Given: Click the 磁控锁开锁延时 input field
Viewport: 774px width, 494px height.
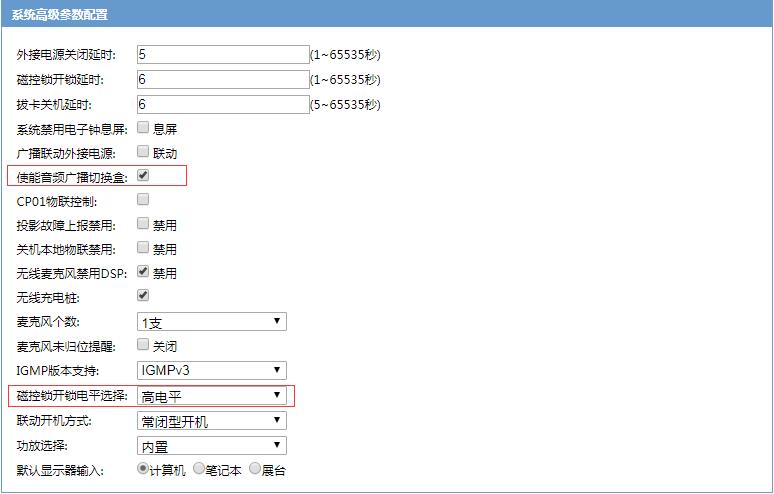Looking at the screenshot, I should click(221, 79).
